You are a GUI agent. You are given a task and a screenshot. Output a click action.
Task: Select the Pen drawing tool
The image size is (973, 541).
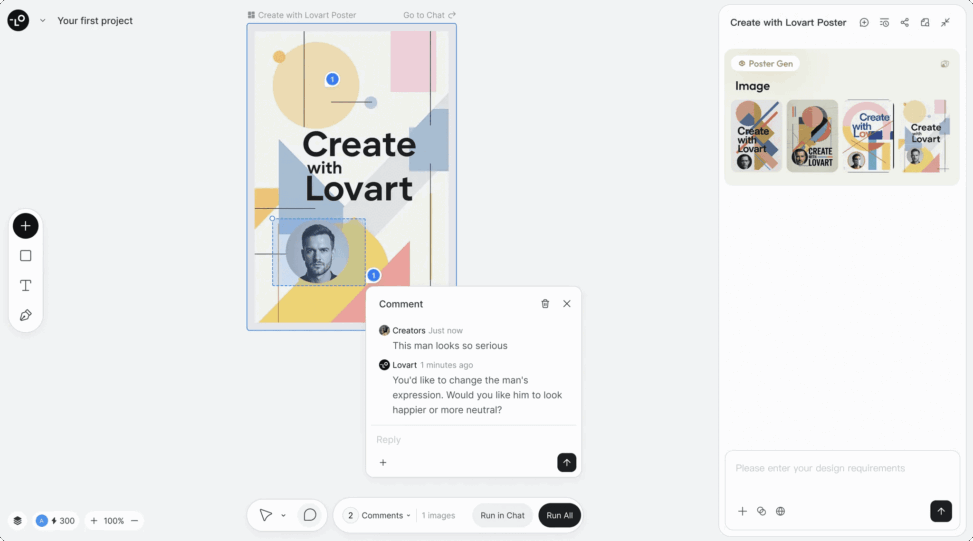coord(25,315)
